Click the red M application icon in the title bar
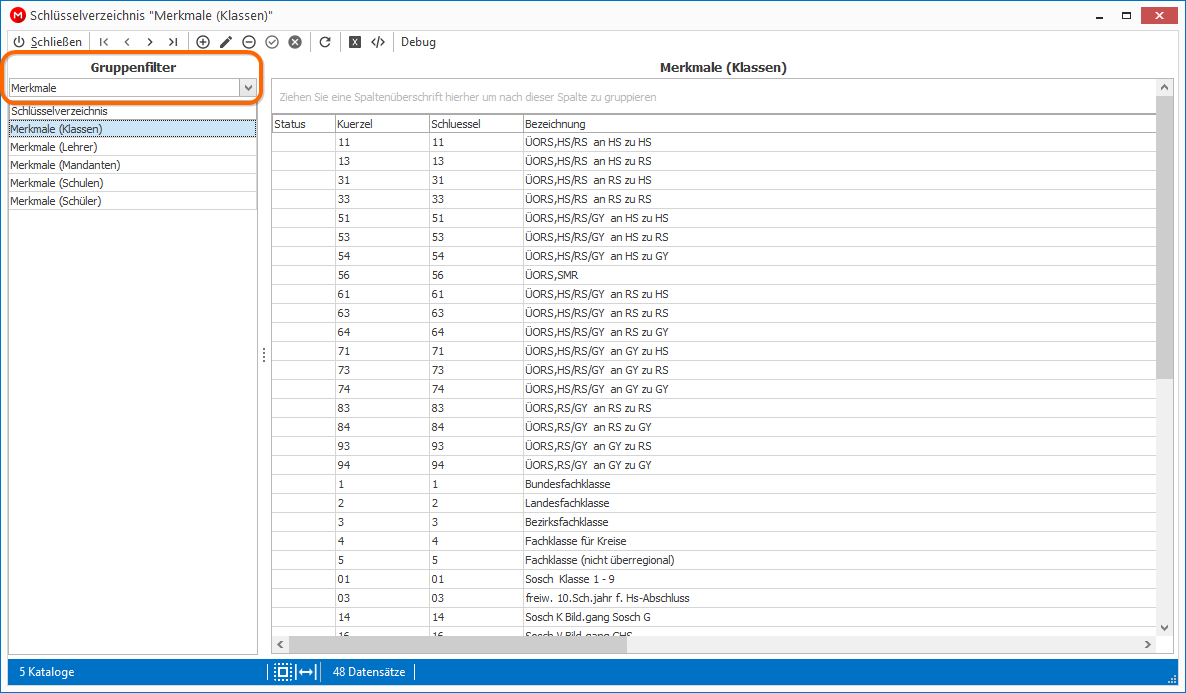This screenshot has height=693, width=1186. pos(17,15)
